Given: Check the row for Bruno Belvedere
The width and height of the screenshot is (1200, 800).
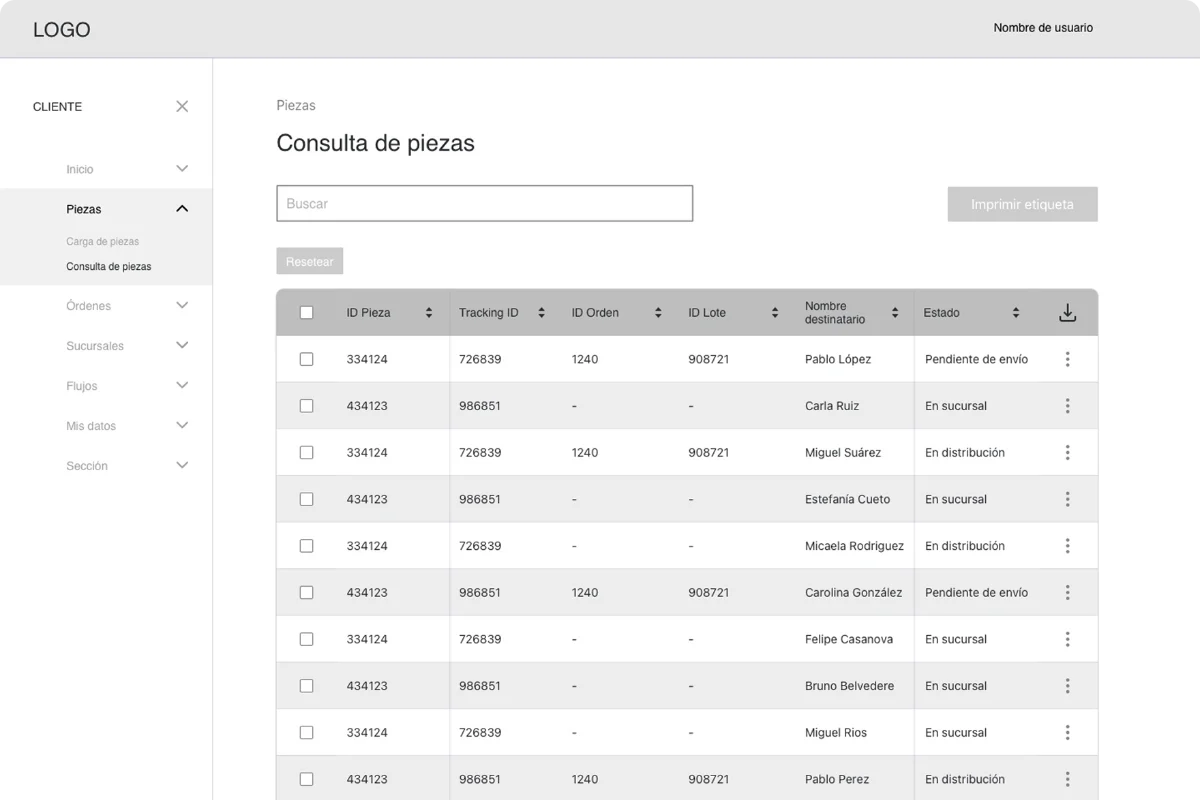Looking at the screenshot, I should coord(307,686).
